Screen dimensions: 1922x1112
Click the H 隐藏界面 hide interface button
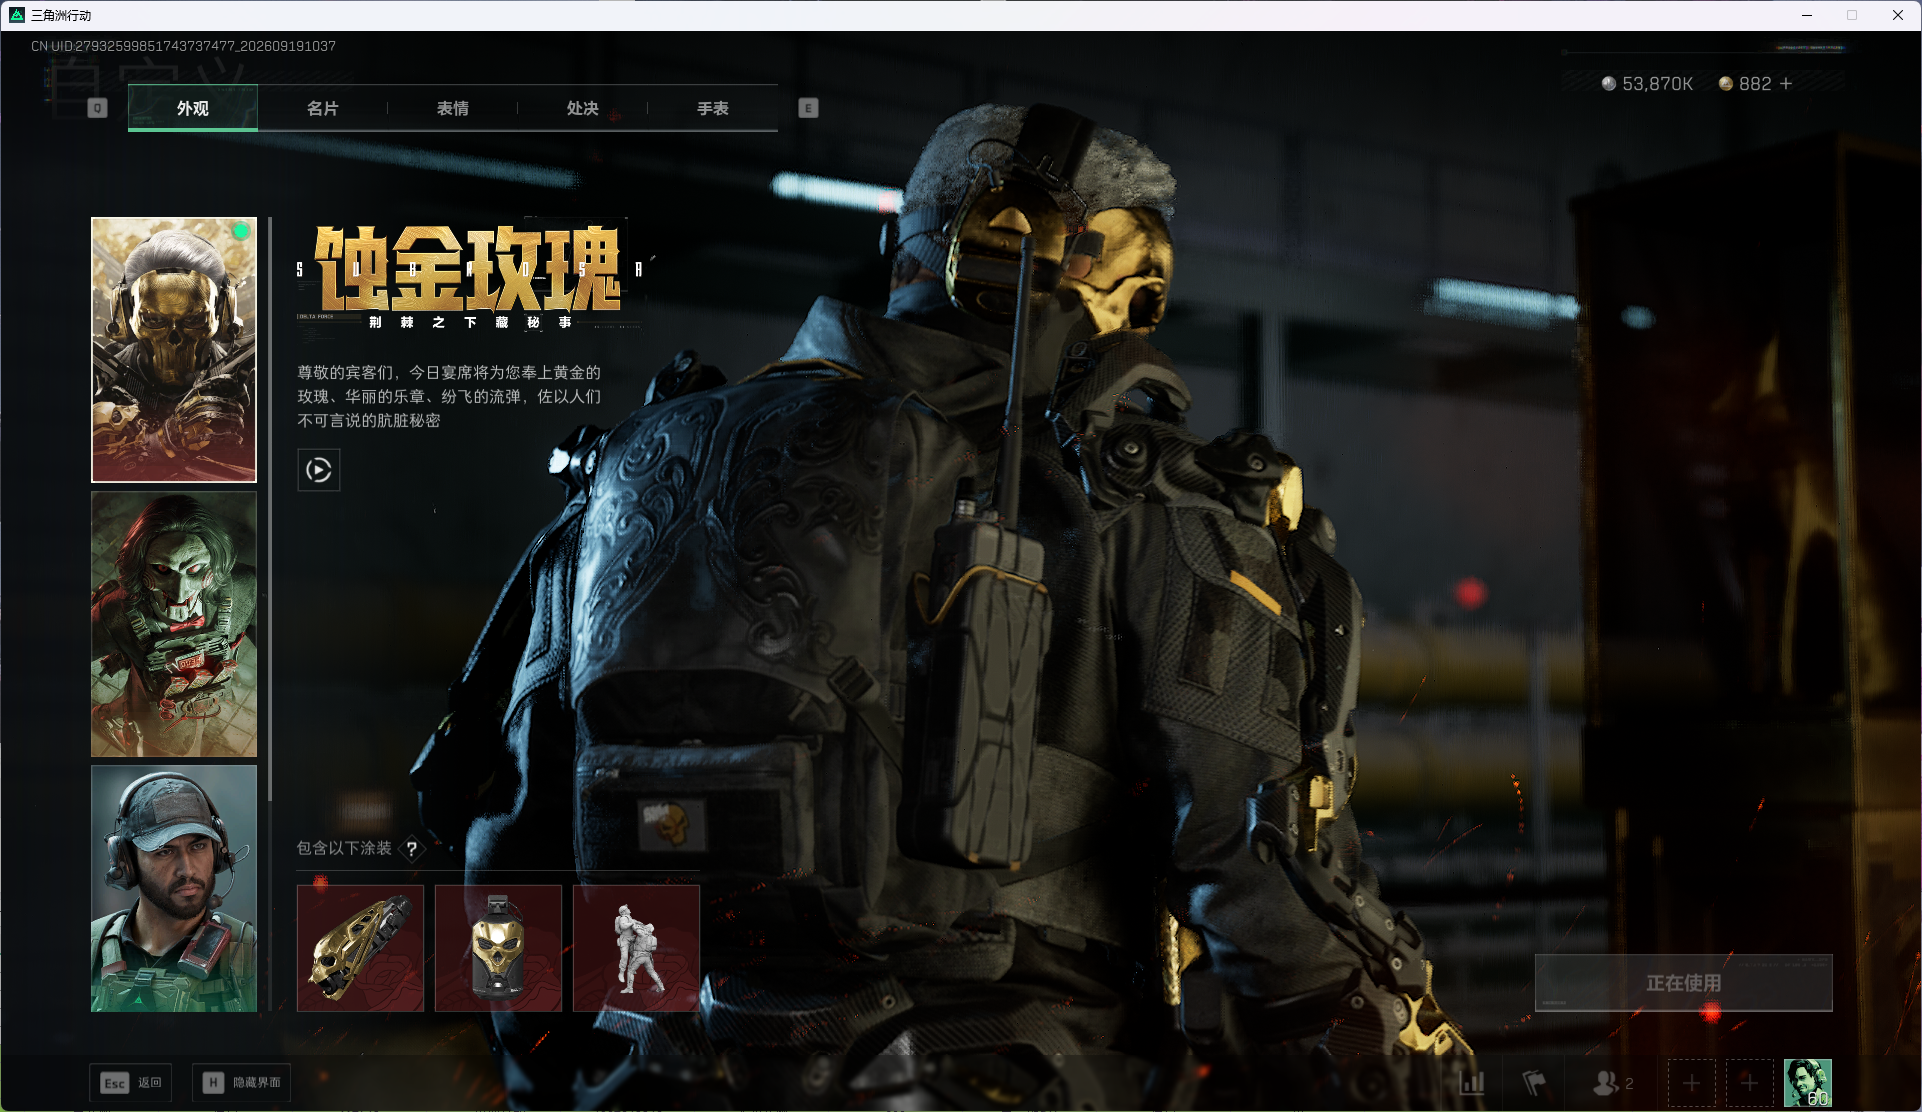pos(242,1083)
